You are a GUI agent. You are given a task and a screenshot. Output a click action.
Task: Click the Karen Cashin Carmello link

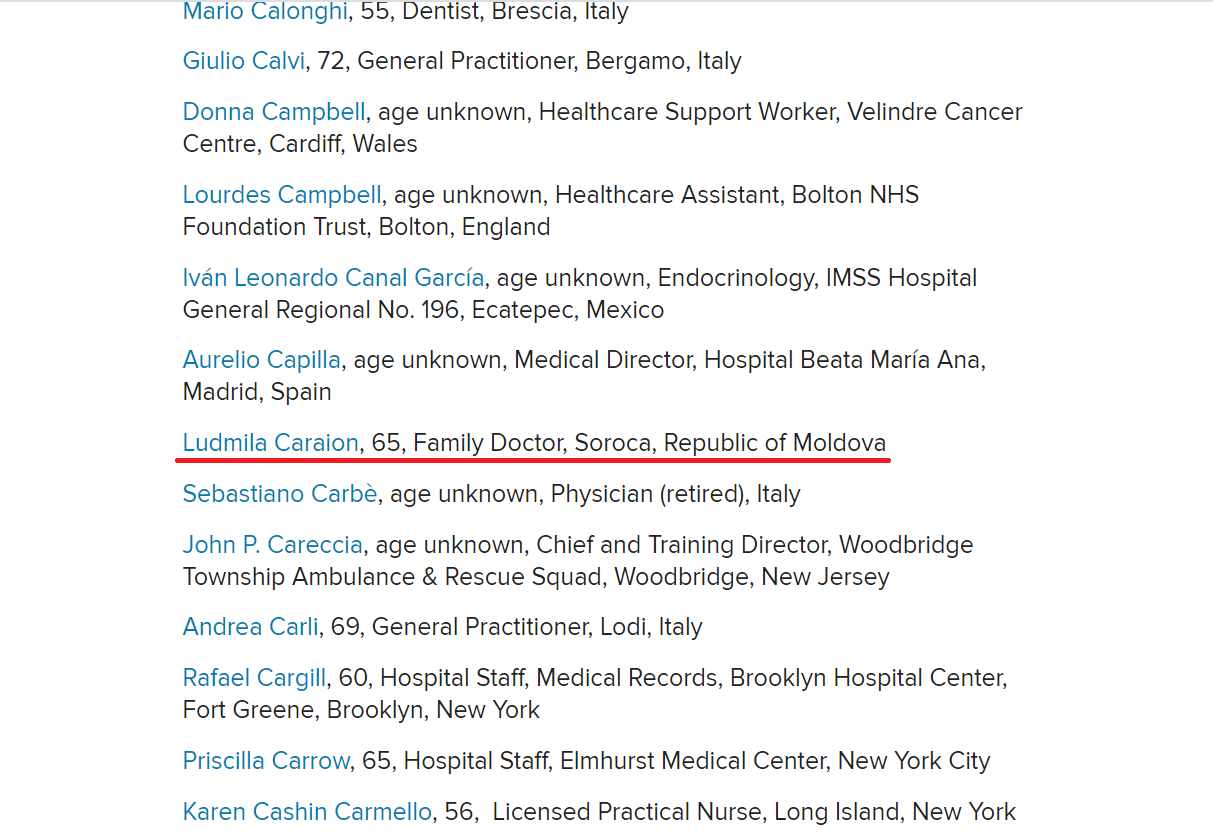coord(307,812)
